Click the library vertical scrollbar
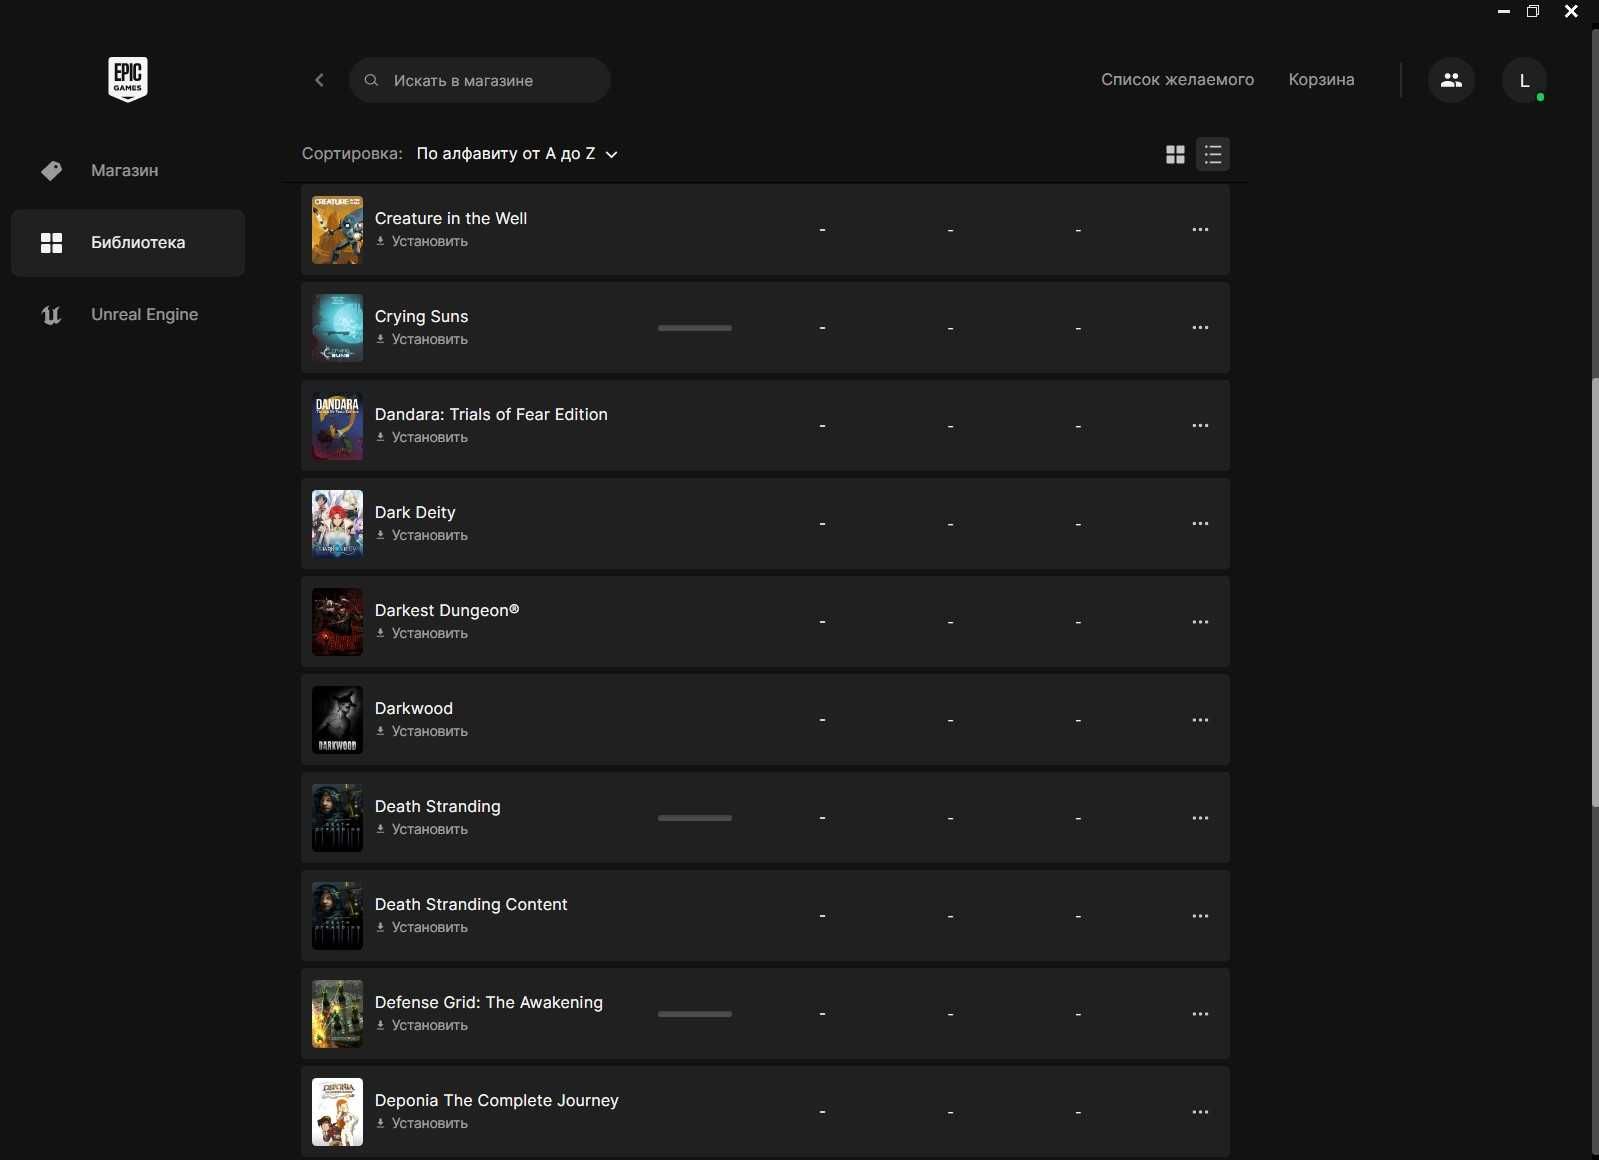 click(1595, 592)
